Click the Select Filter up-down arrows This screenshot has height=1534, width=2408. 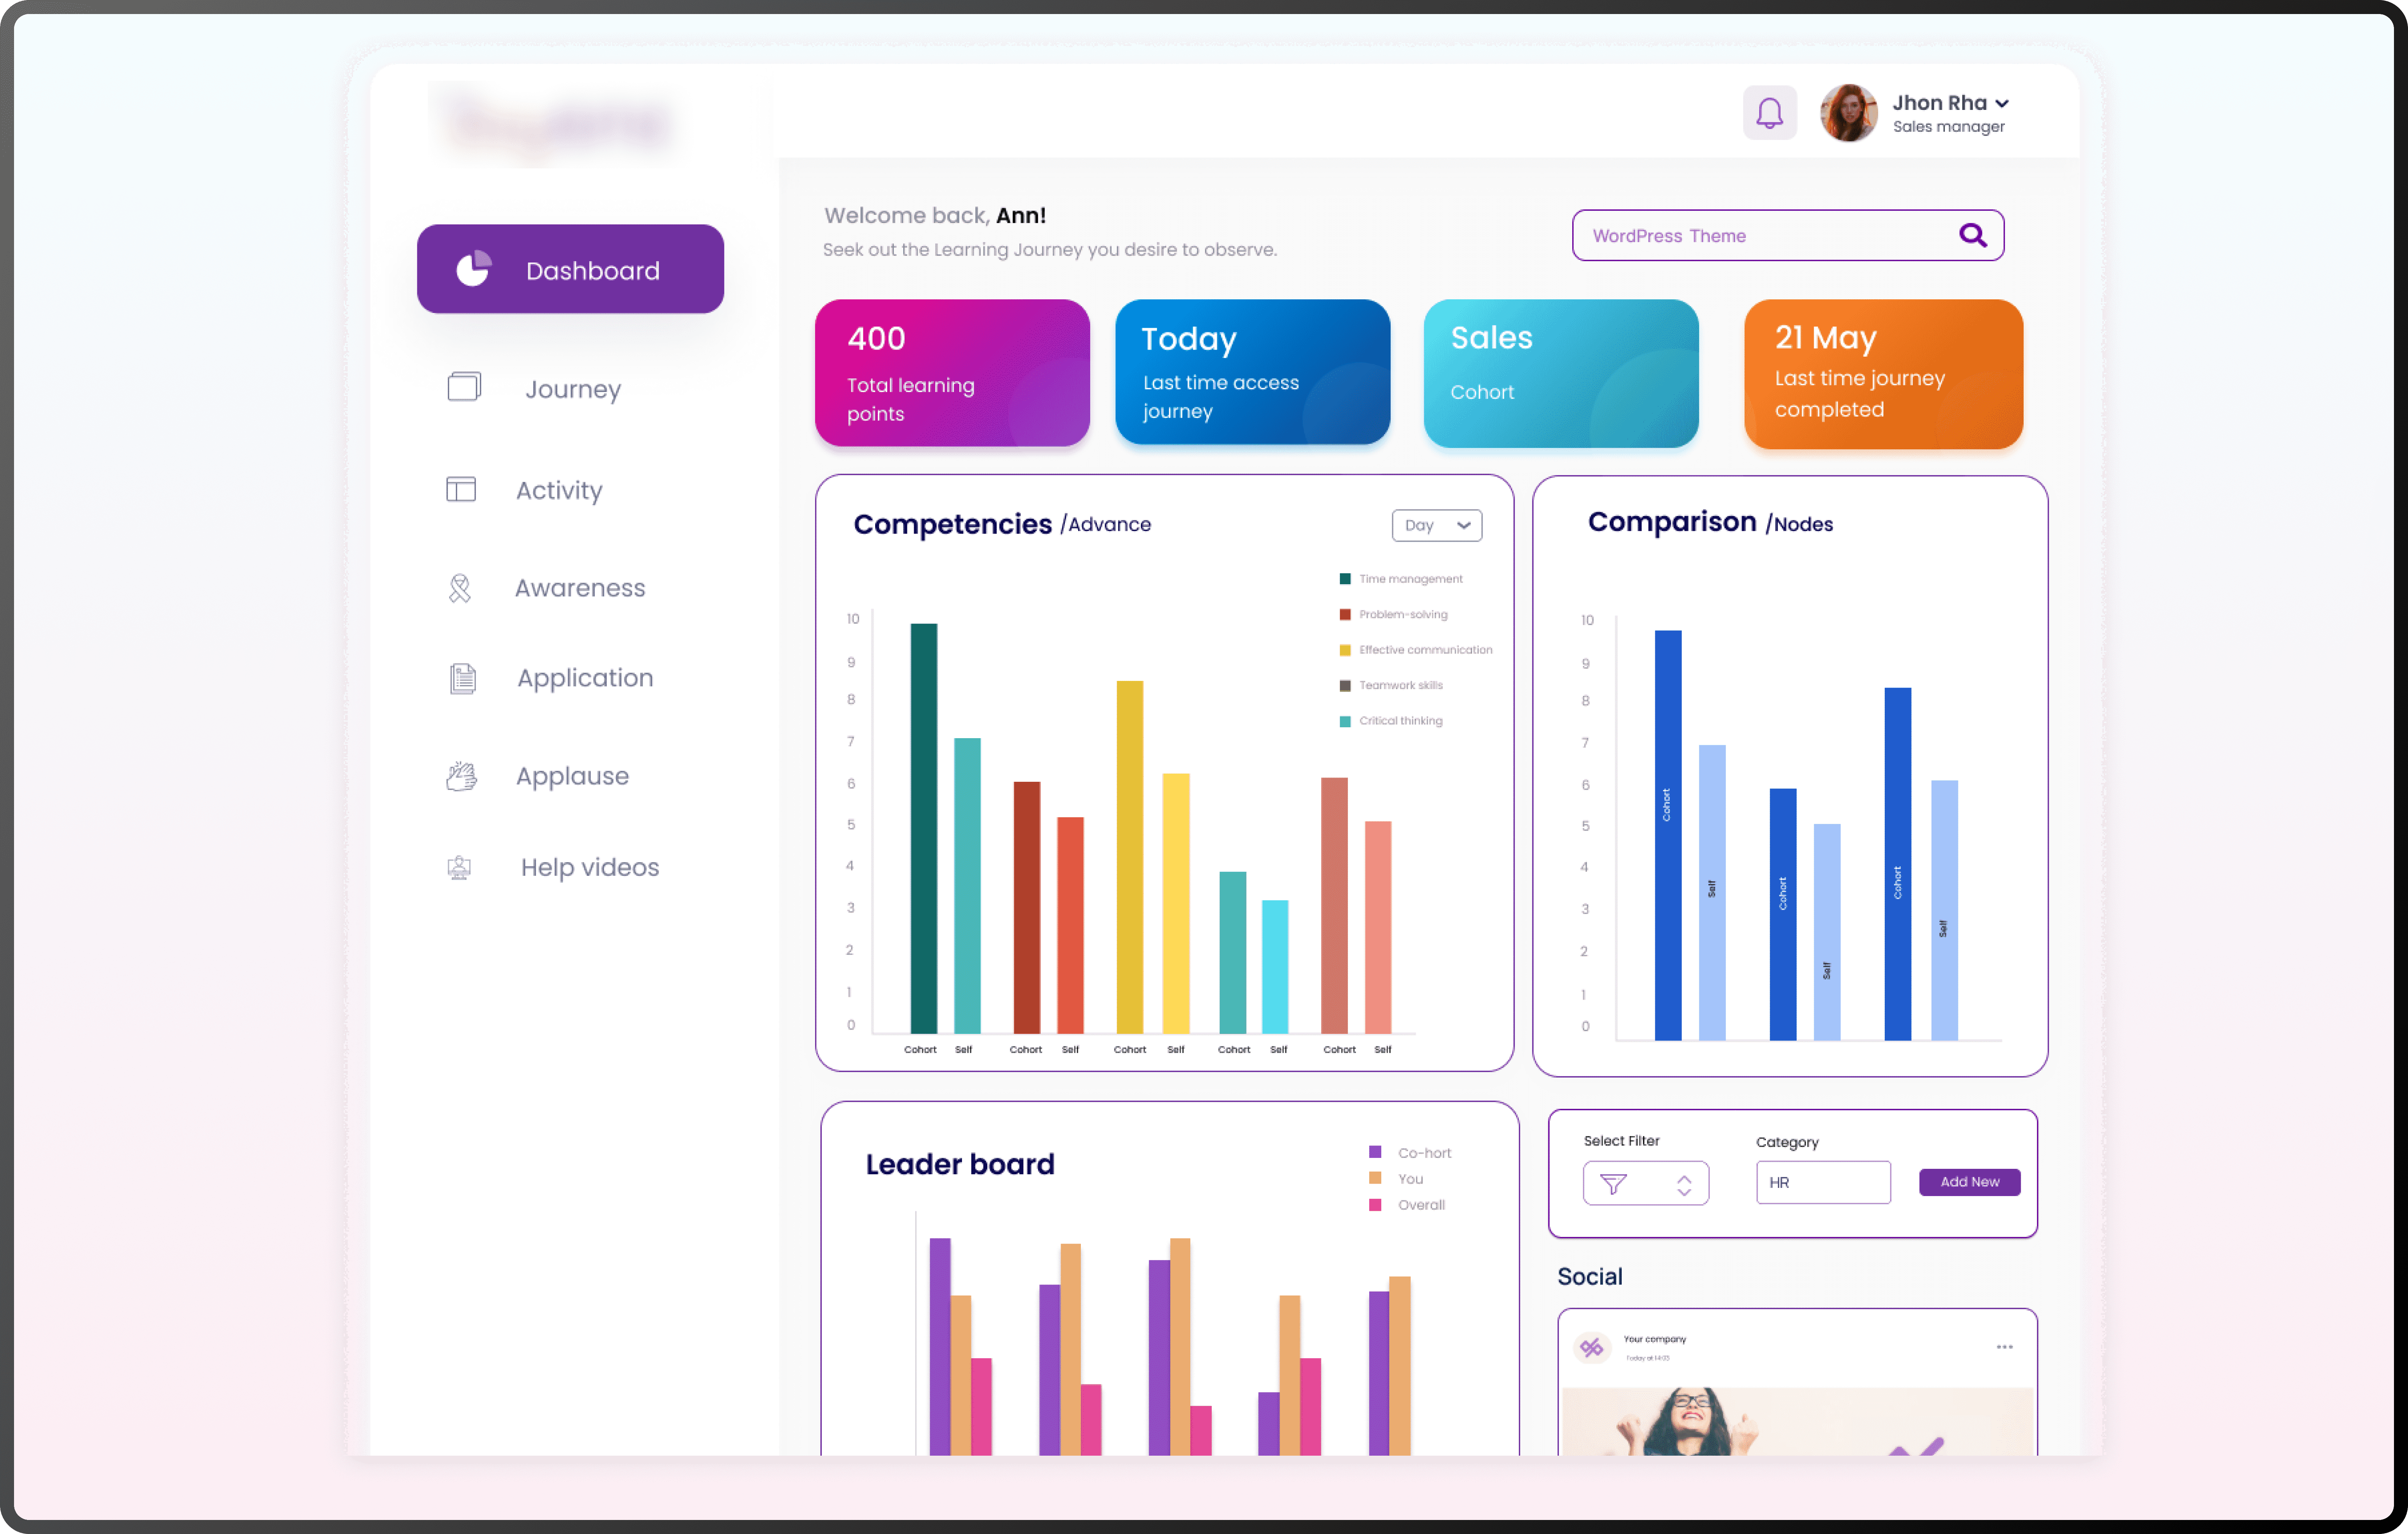1684,1185
